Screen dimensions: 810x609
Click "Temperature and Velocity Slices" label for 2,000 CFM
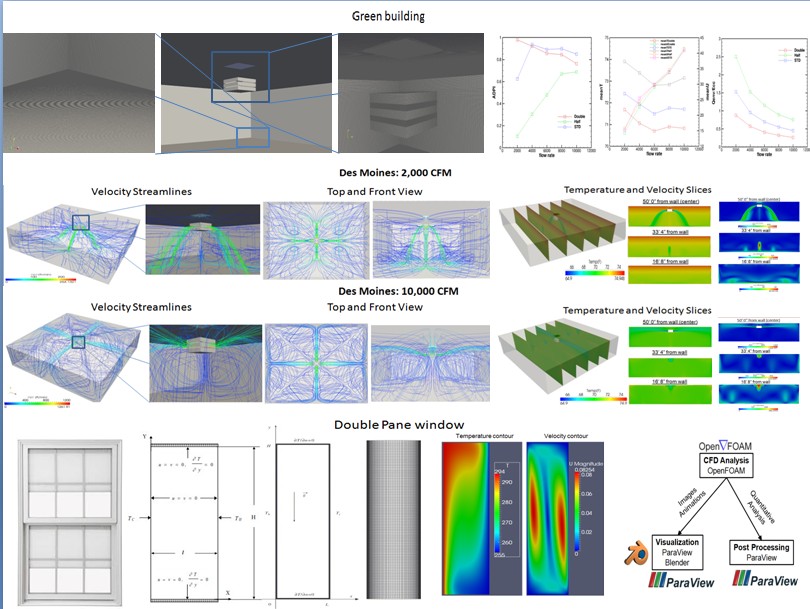click(x=637, y=190)
